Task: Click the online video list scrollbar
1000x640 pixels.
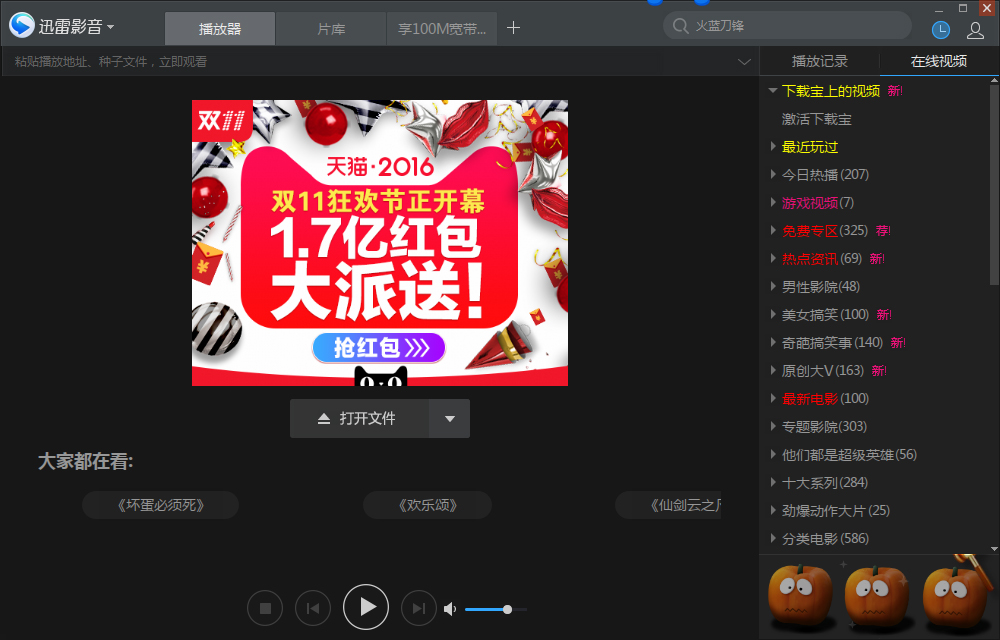Action: [994, 185]
